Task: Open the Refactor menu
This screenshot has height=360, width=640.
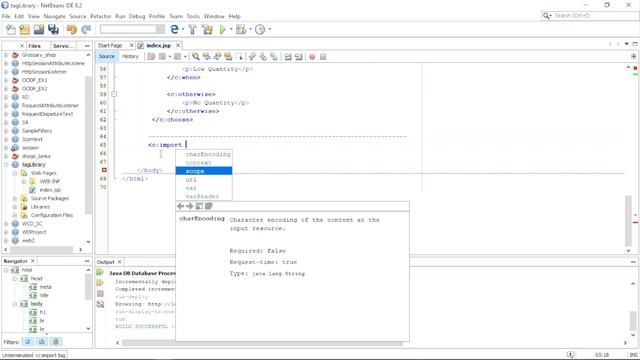Action: 101,16
